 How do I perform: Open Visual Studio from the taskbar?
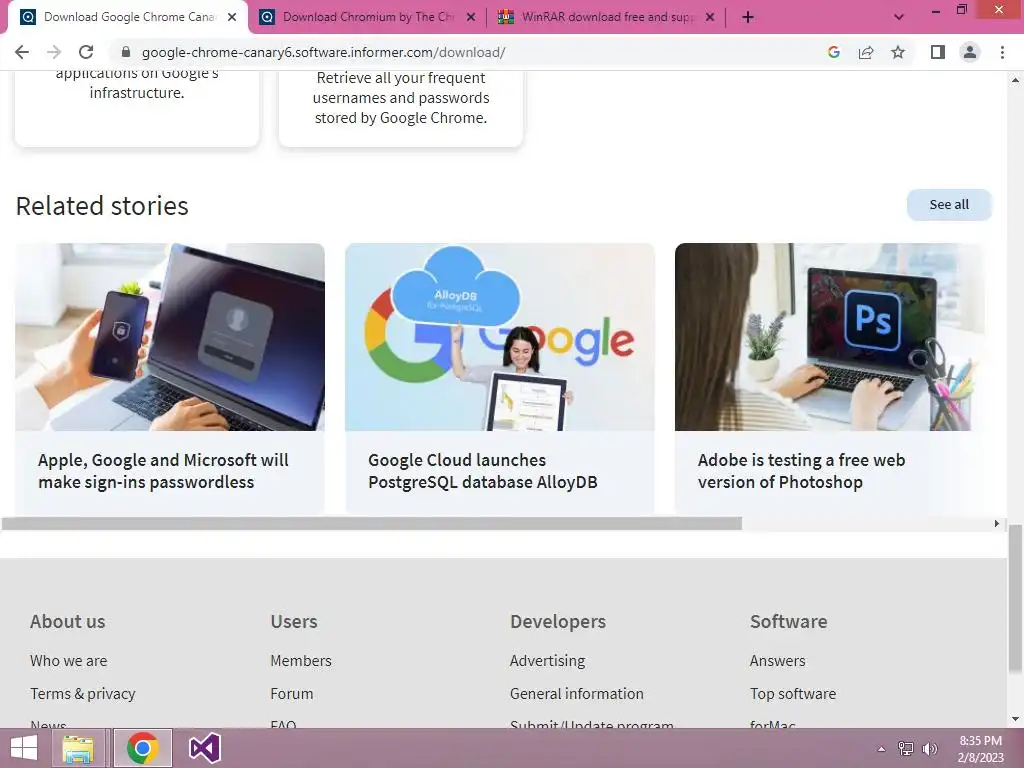coord(204,748)
